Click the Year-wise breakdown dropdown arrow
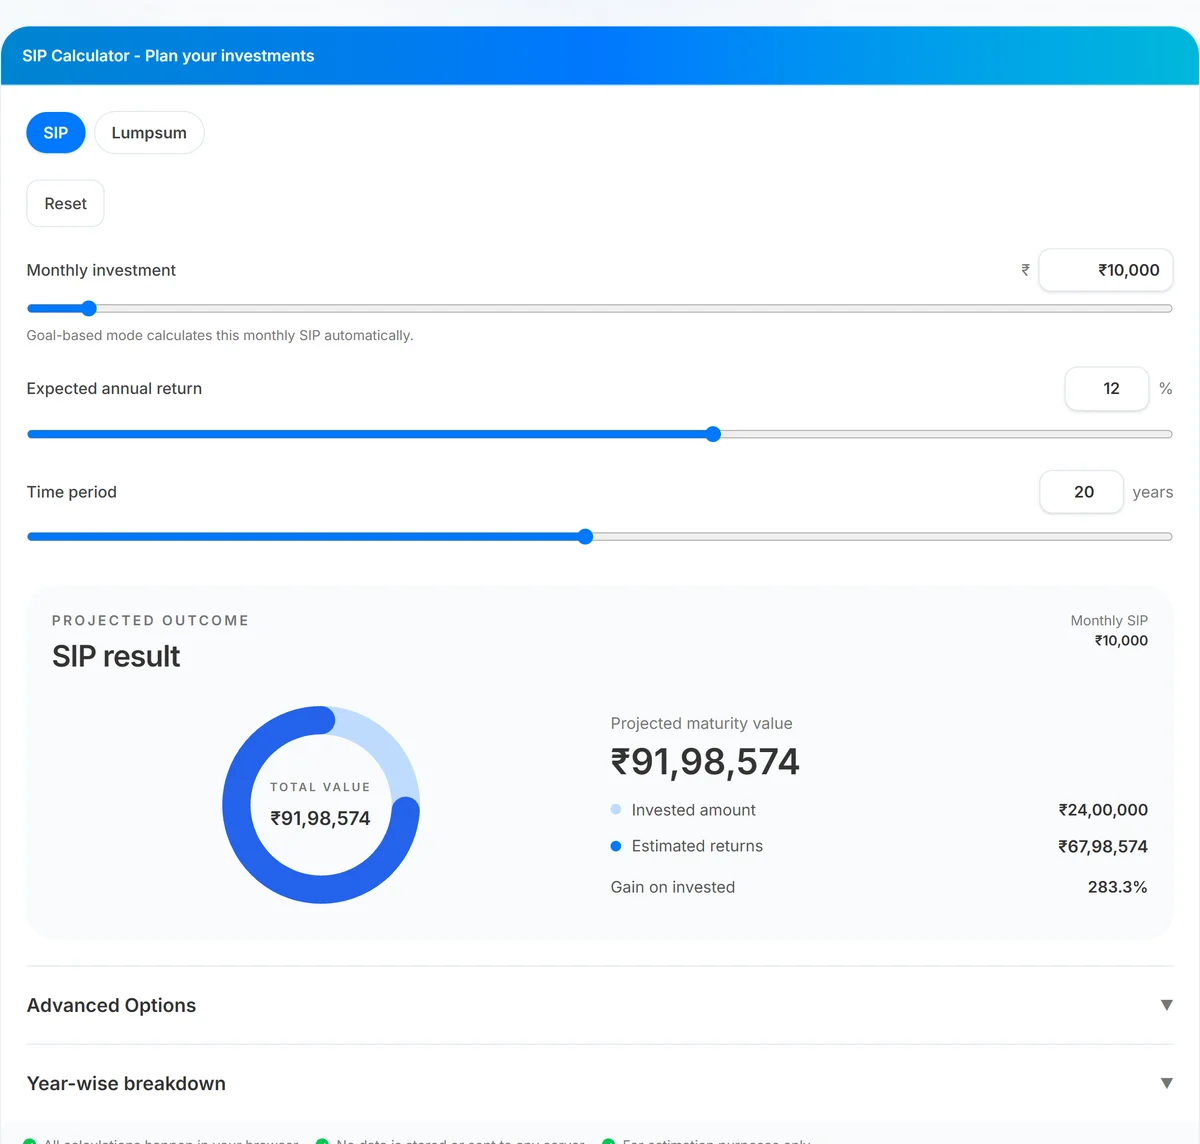Image resolution: width=1200 pixels, height=1144 pixels. click(1166, 1084)
